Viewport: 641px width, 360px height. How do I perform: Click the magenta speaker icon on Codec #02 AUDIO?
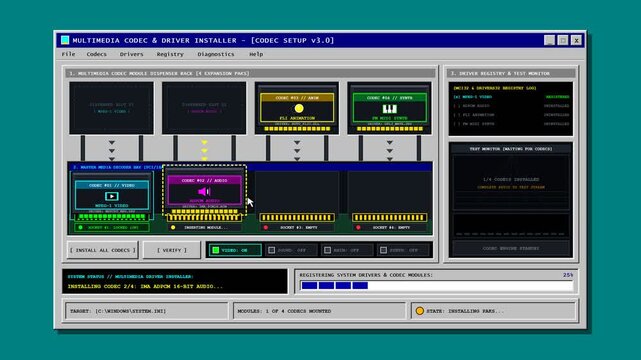(x=204, y=192)
